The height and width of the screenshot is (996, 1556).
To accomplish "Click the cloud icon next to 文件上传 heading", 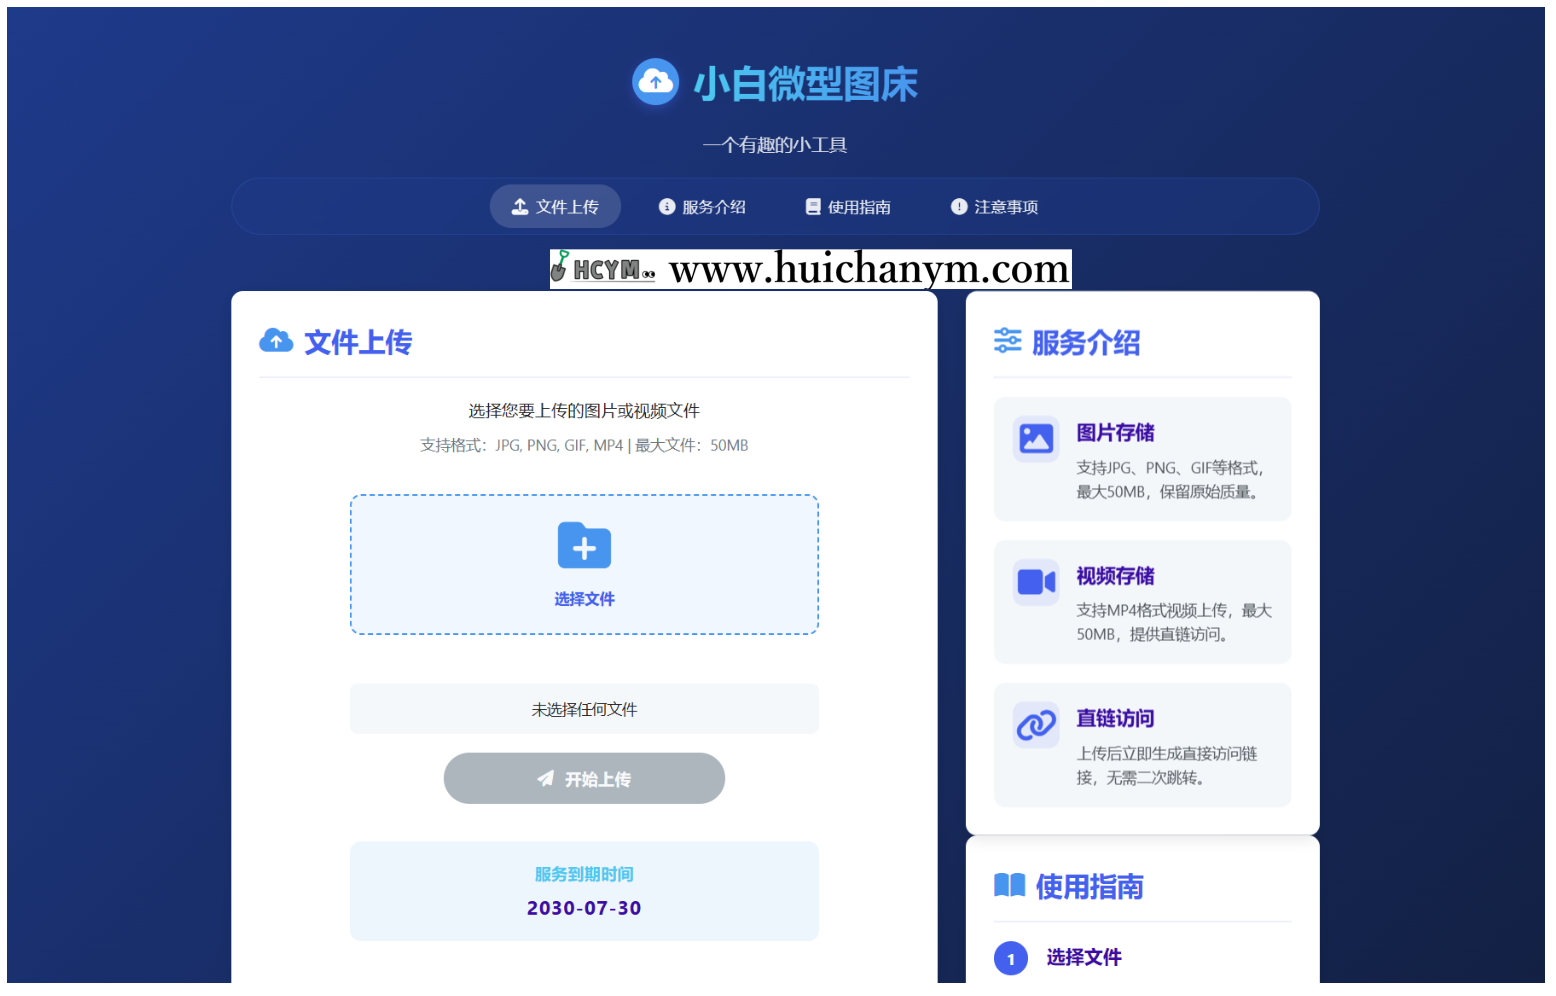I will 276,341.
